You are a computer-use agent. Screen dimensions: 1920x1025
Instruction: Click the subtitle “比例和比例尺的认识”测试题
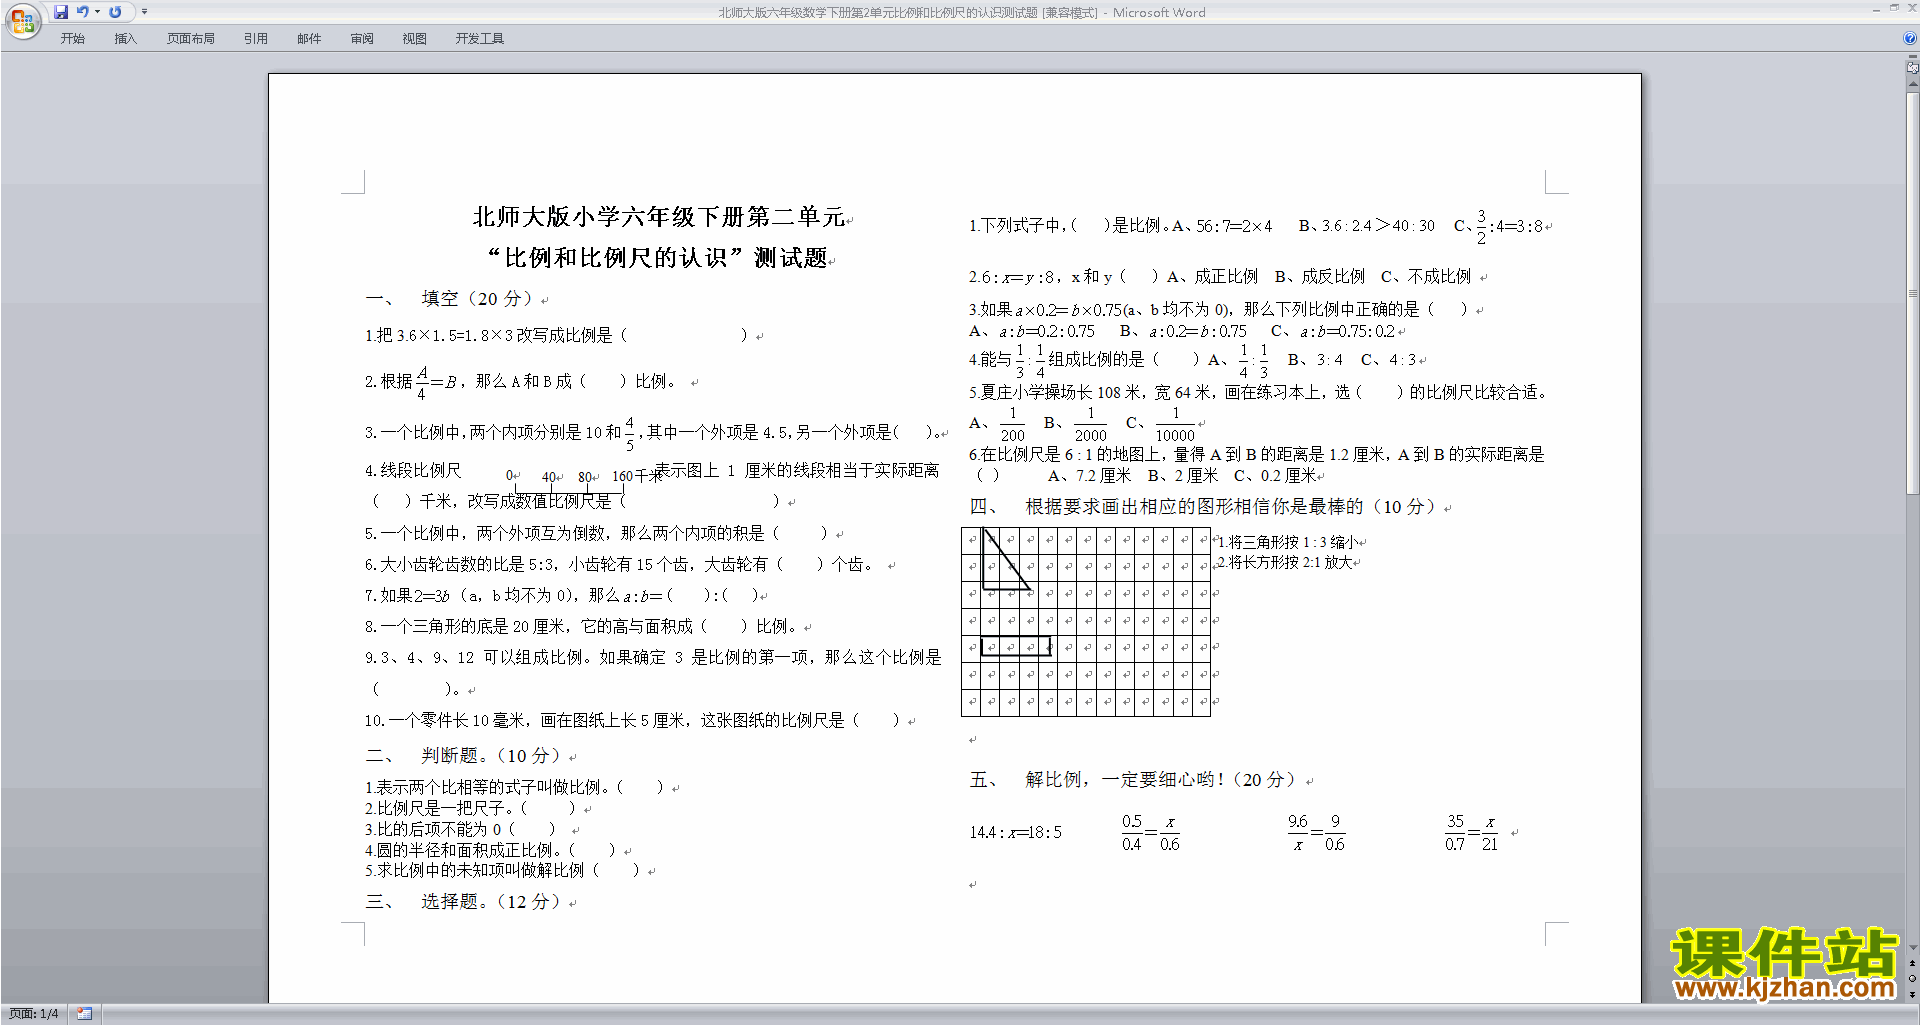(x=658, y=257)
